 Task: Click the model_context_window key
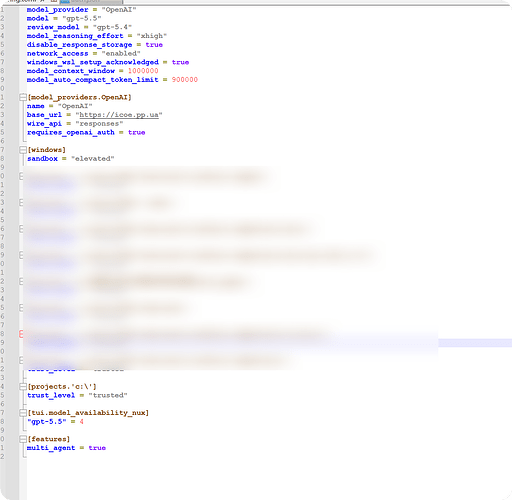[x=71, y=71]
